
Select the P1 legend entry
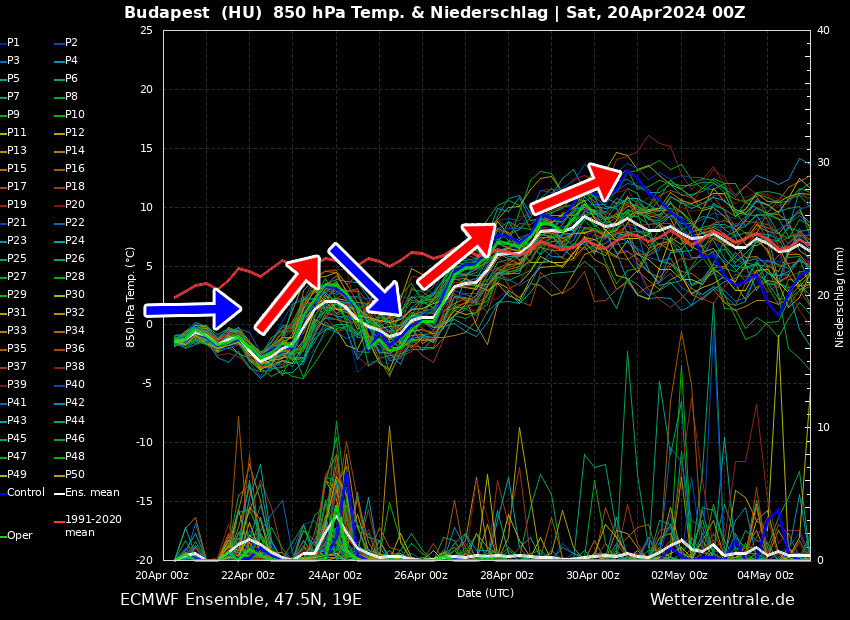click(x=10, y=42)
